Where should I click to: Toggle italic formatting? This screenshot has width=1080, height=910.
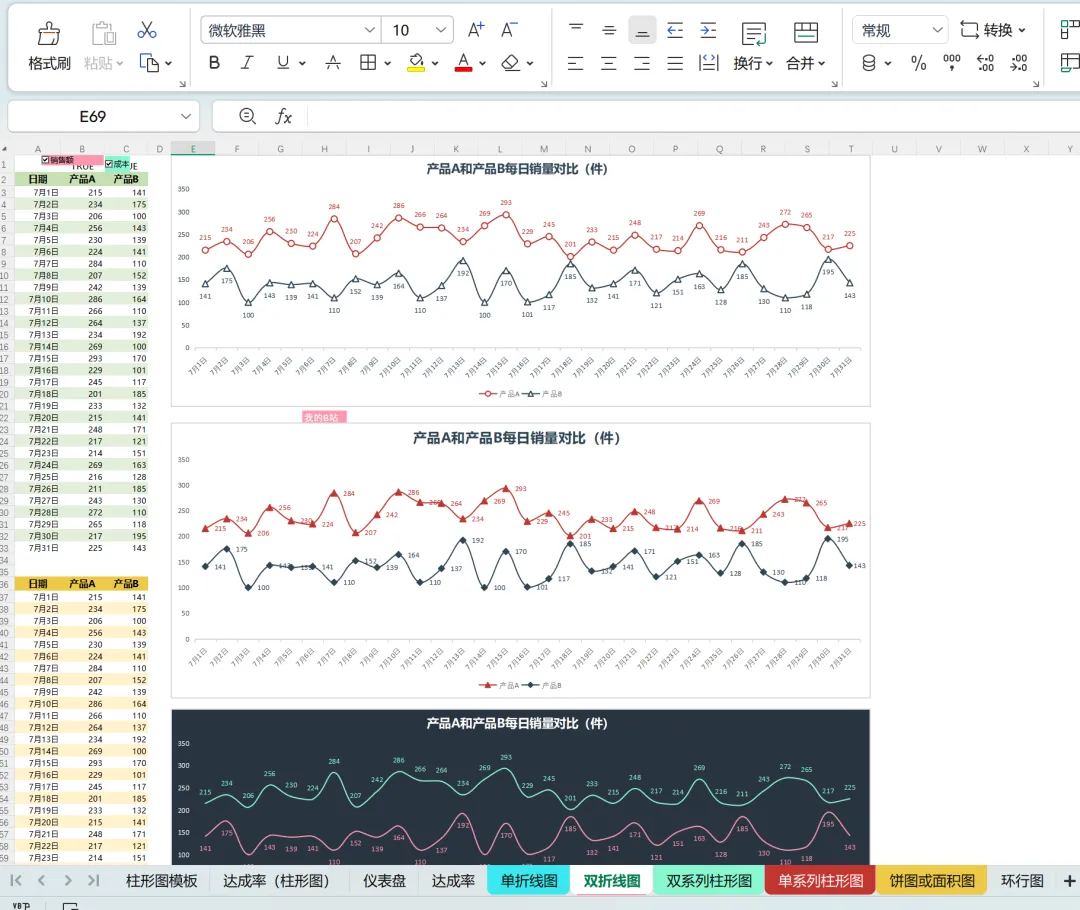click(247, 63)
